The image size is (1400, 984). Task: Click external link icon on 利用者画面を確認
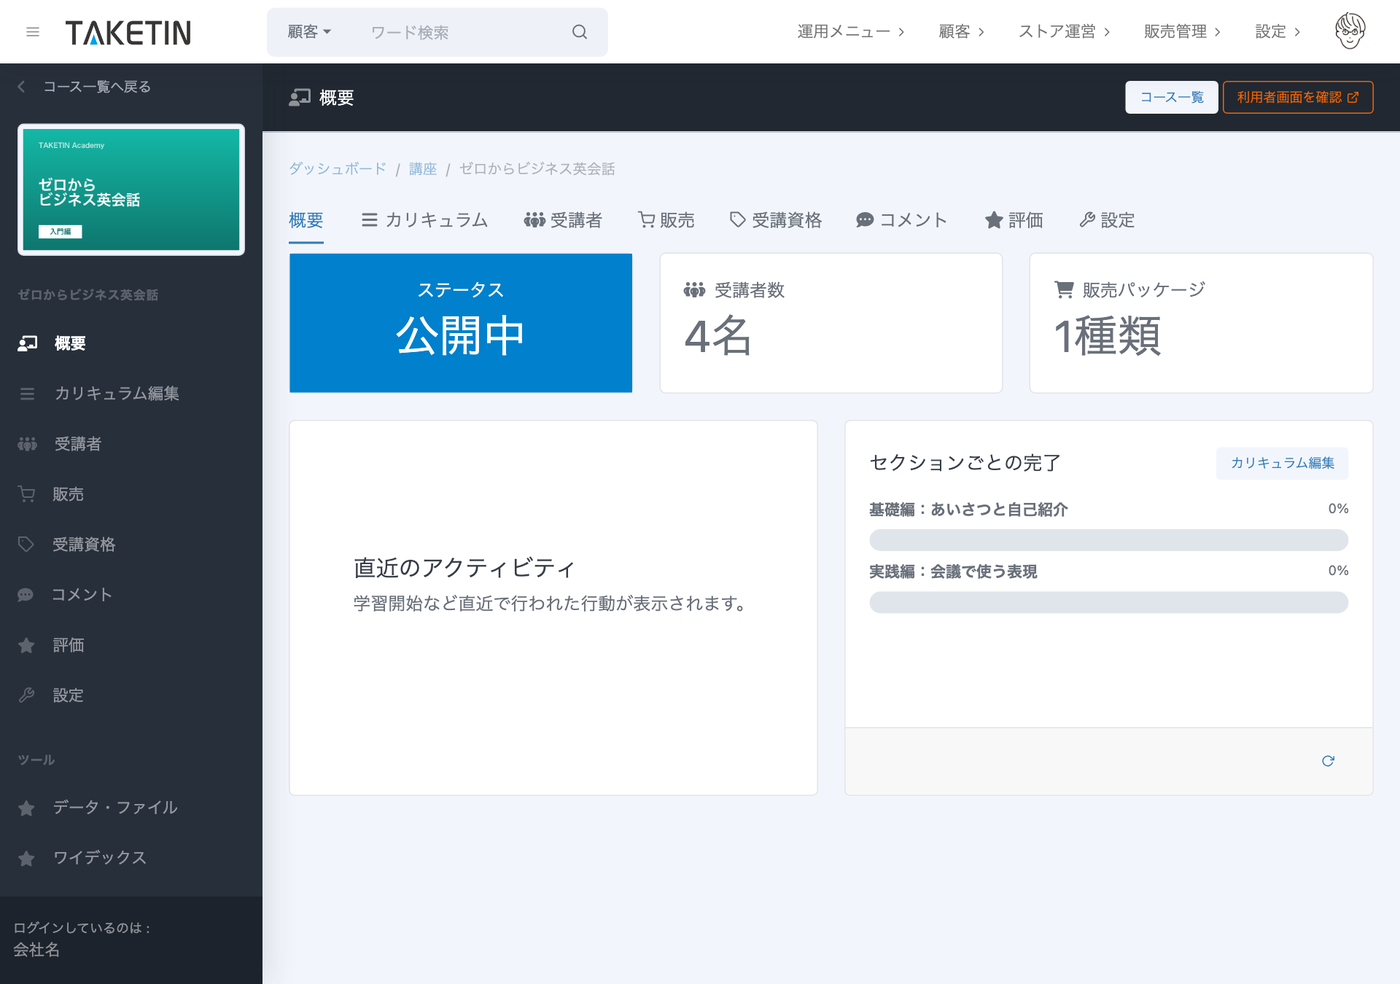1353,97
